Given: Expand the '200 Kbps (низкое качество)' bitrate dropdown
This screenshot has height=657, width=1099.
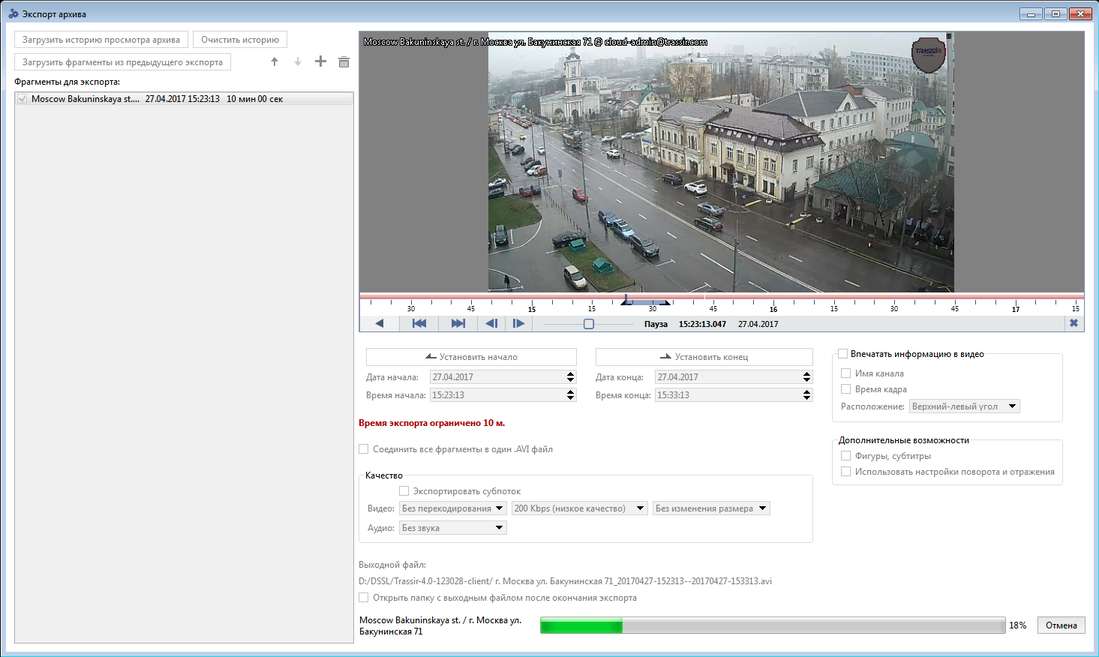Looking at the screenshot, I should tap(579, 509).
